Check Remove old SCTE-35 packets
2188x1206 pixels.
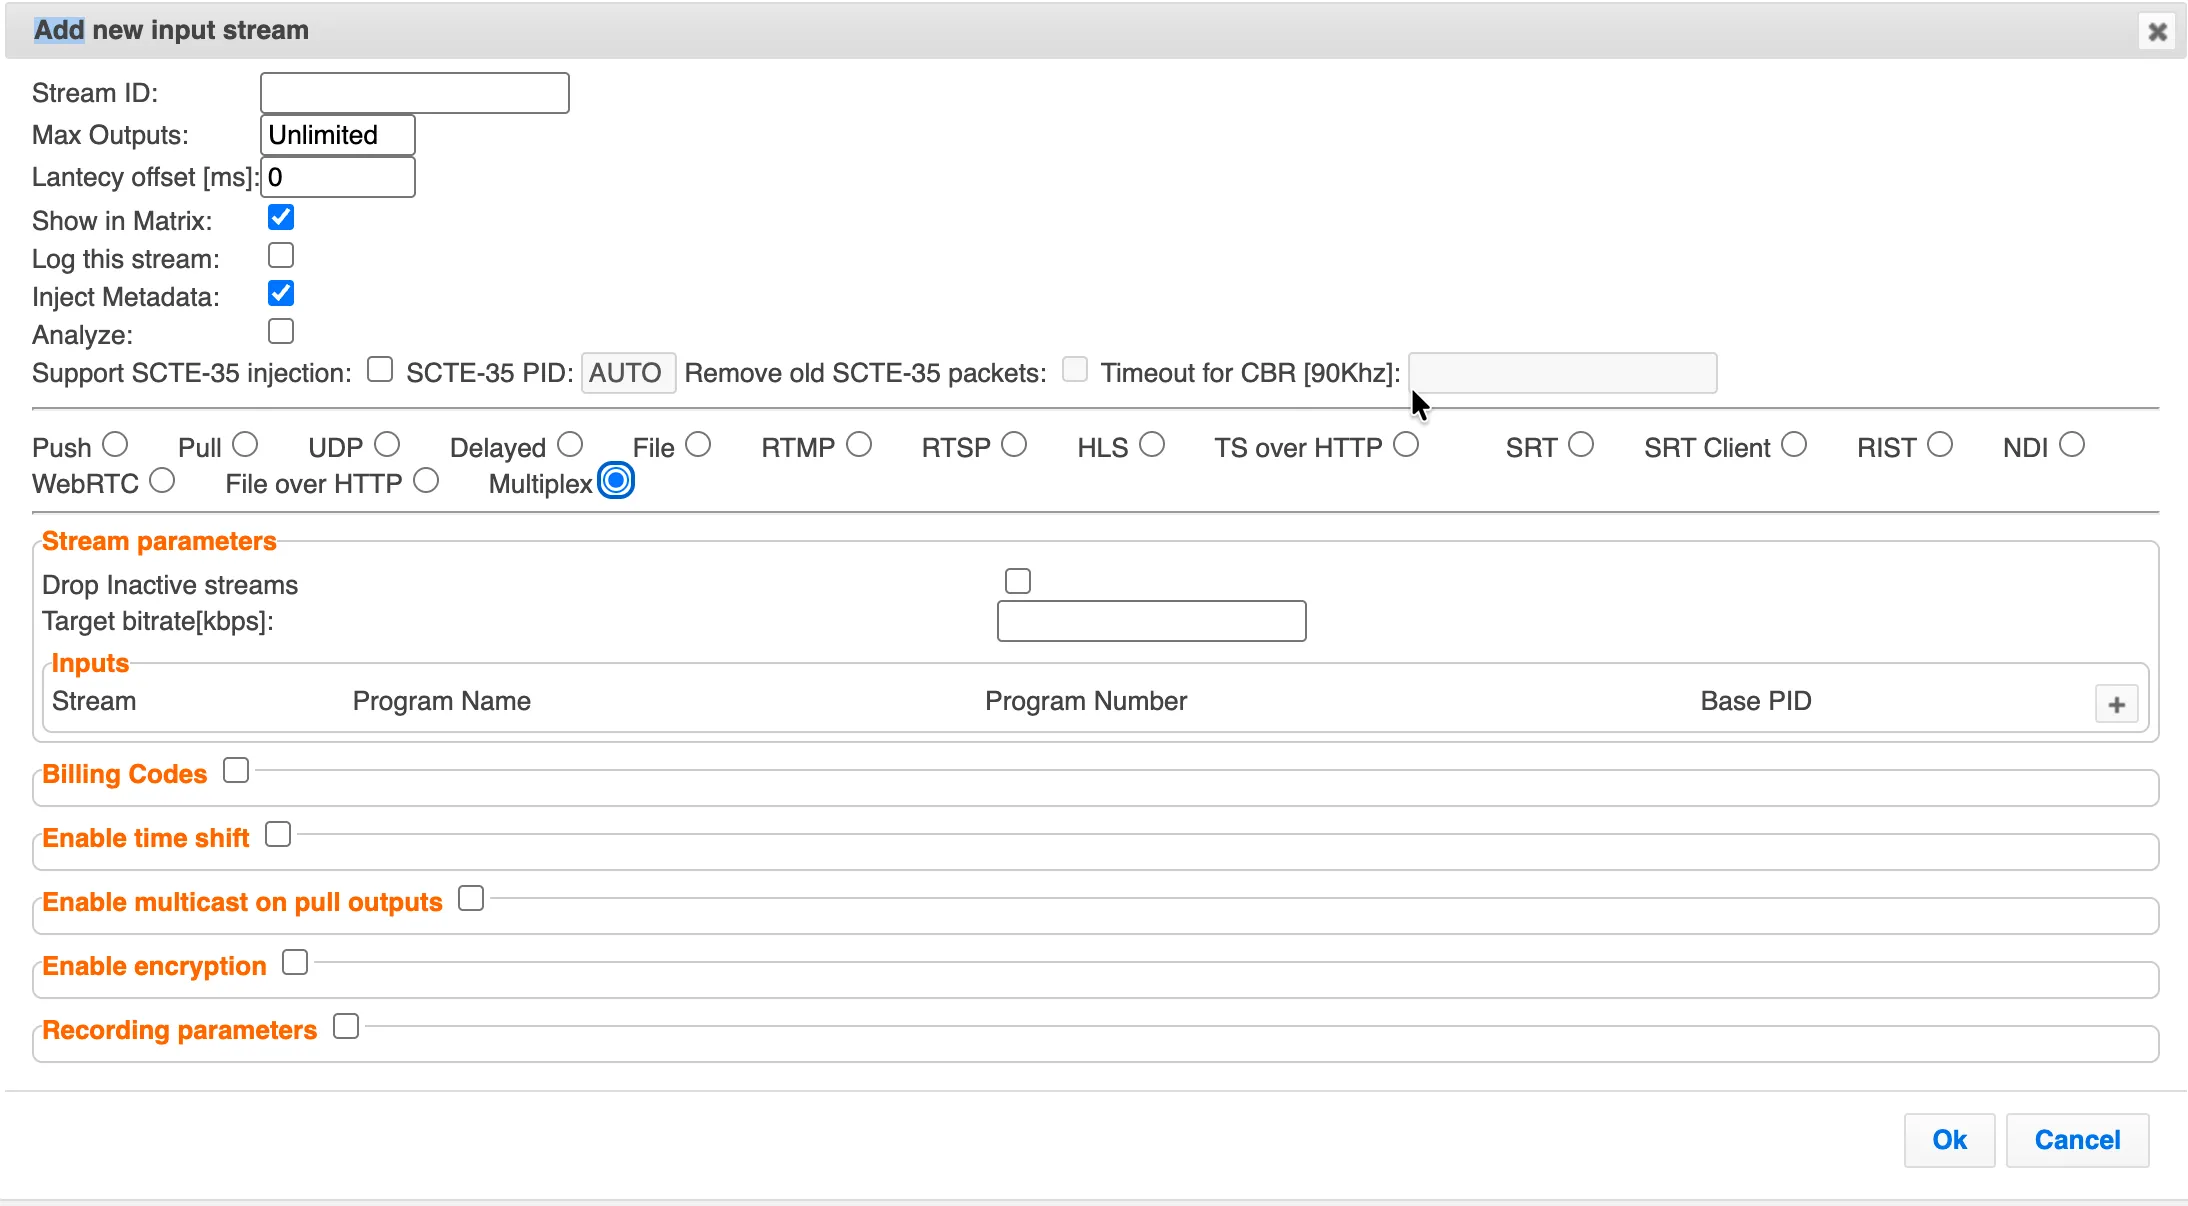tap(1075, 369)
